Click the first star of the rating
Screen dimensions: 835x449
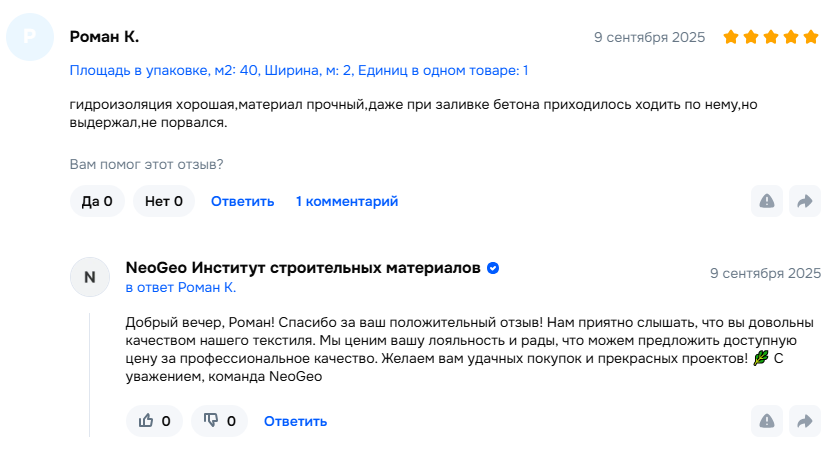(731, 37)
